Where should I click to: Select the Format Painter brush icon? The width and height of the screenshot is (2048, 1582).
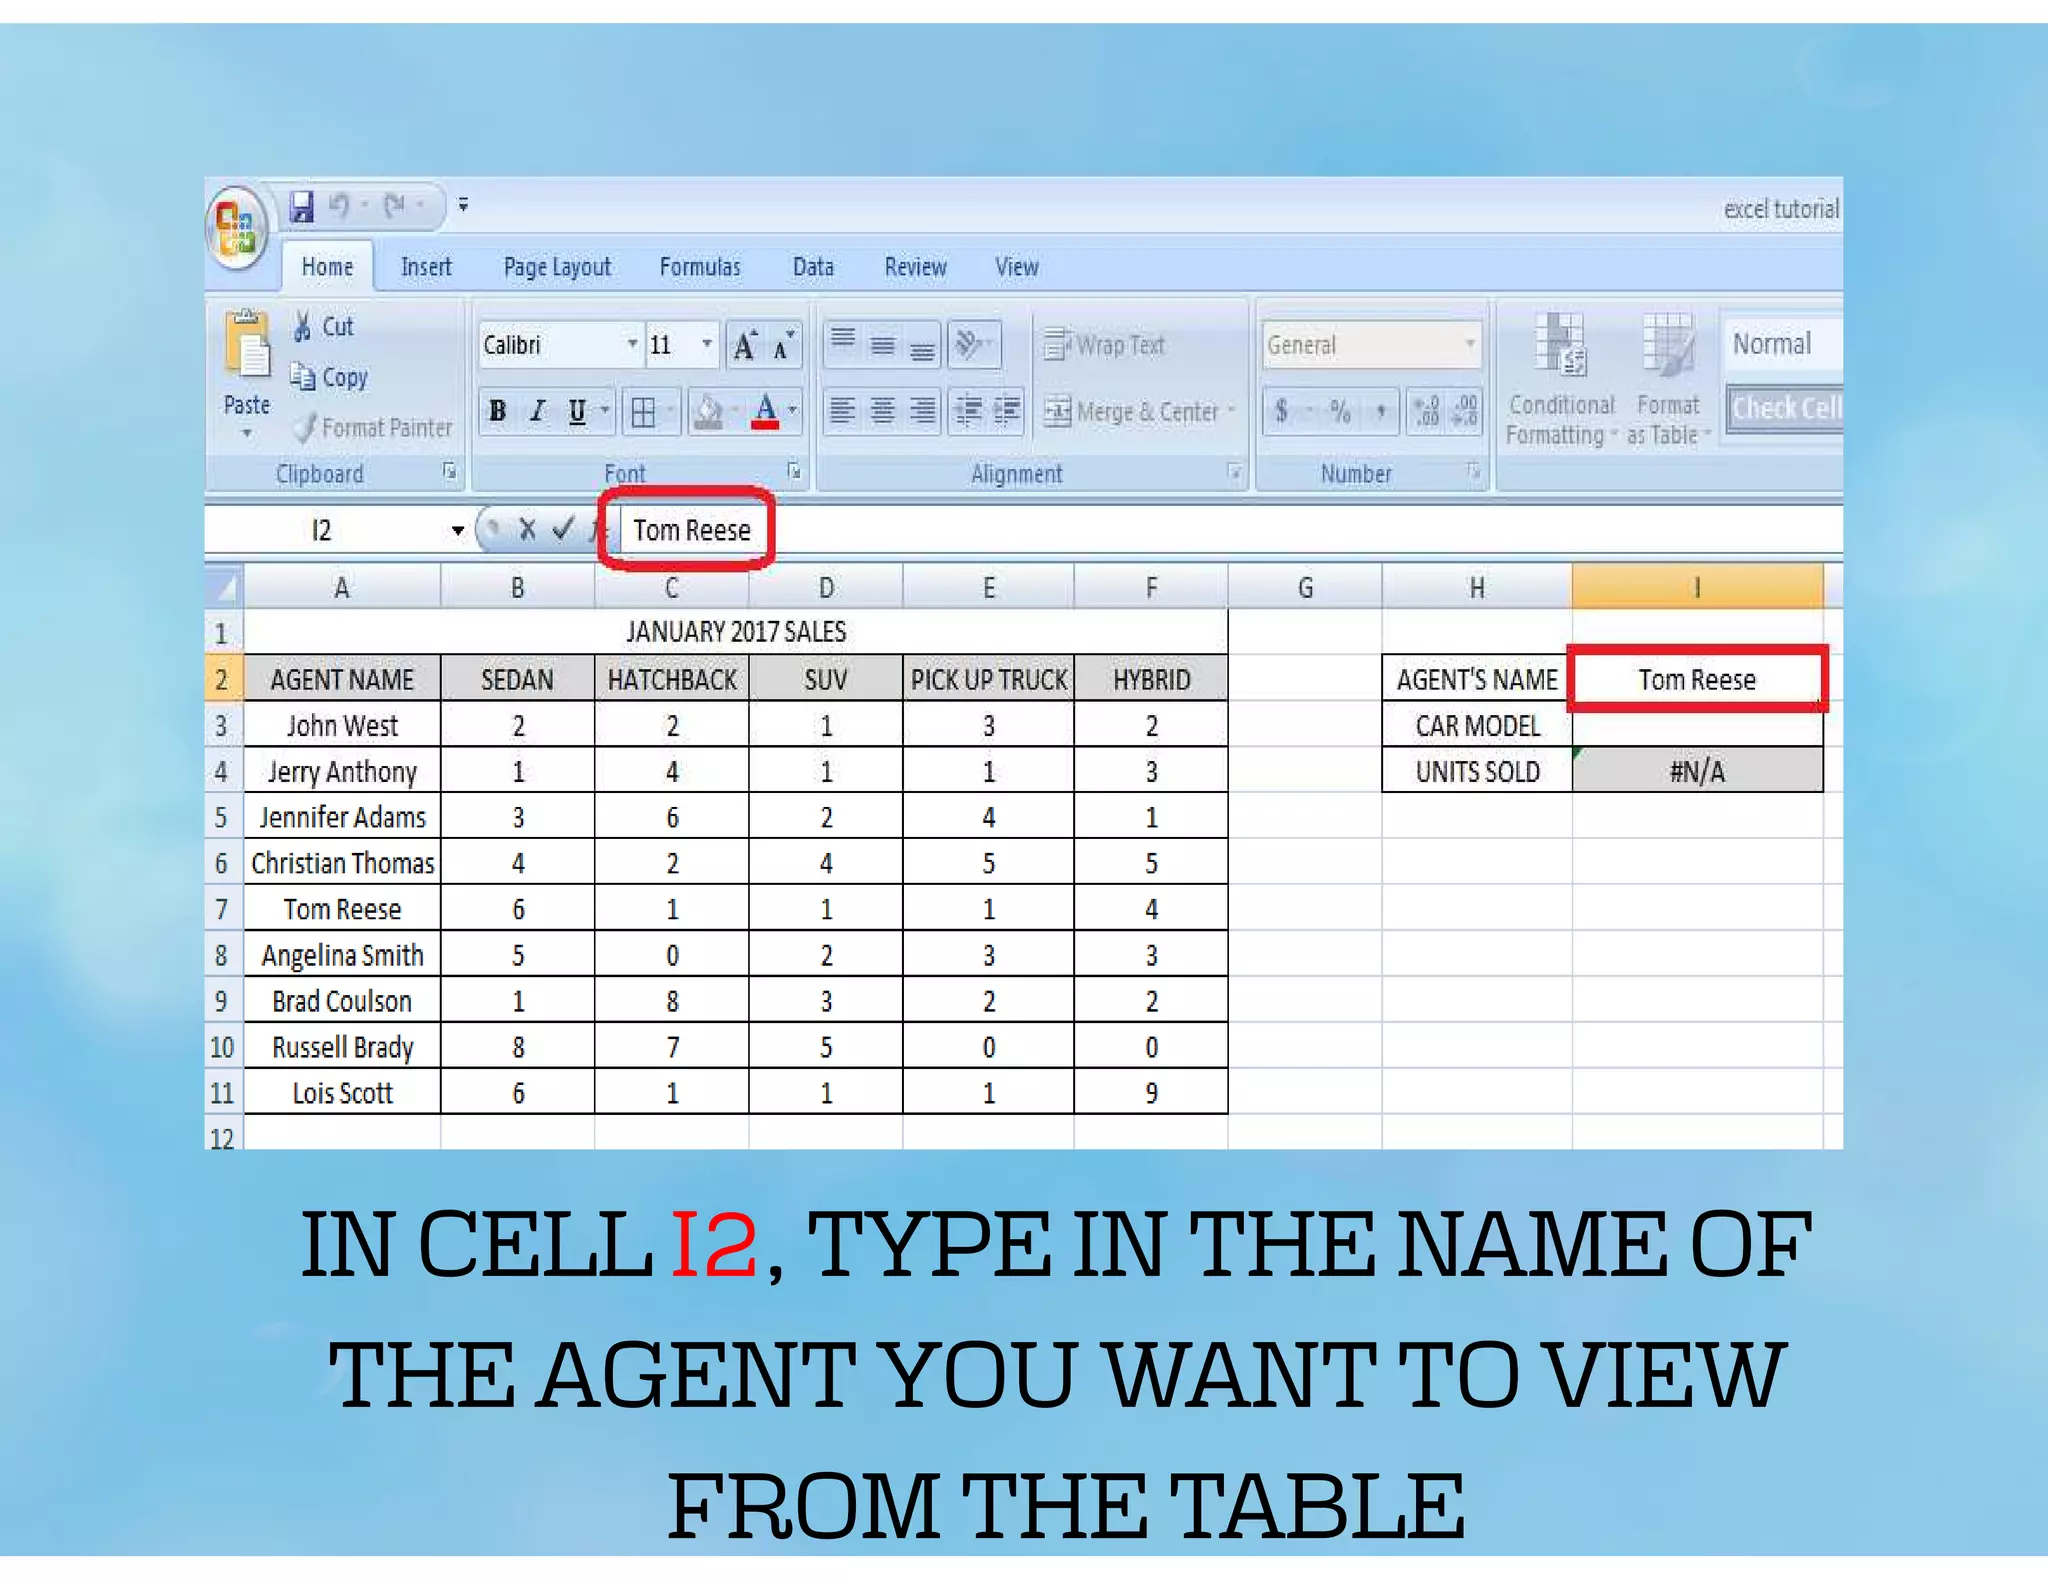[x=304, y=428]
